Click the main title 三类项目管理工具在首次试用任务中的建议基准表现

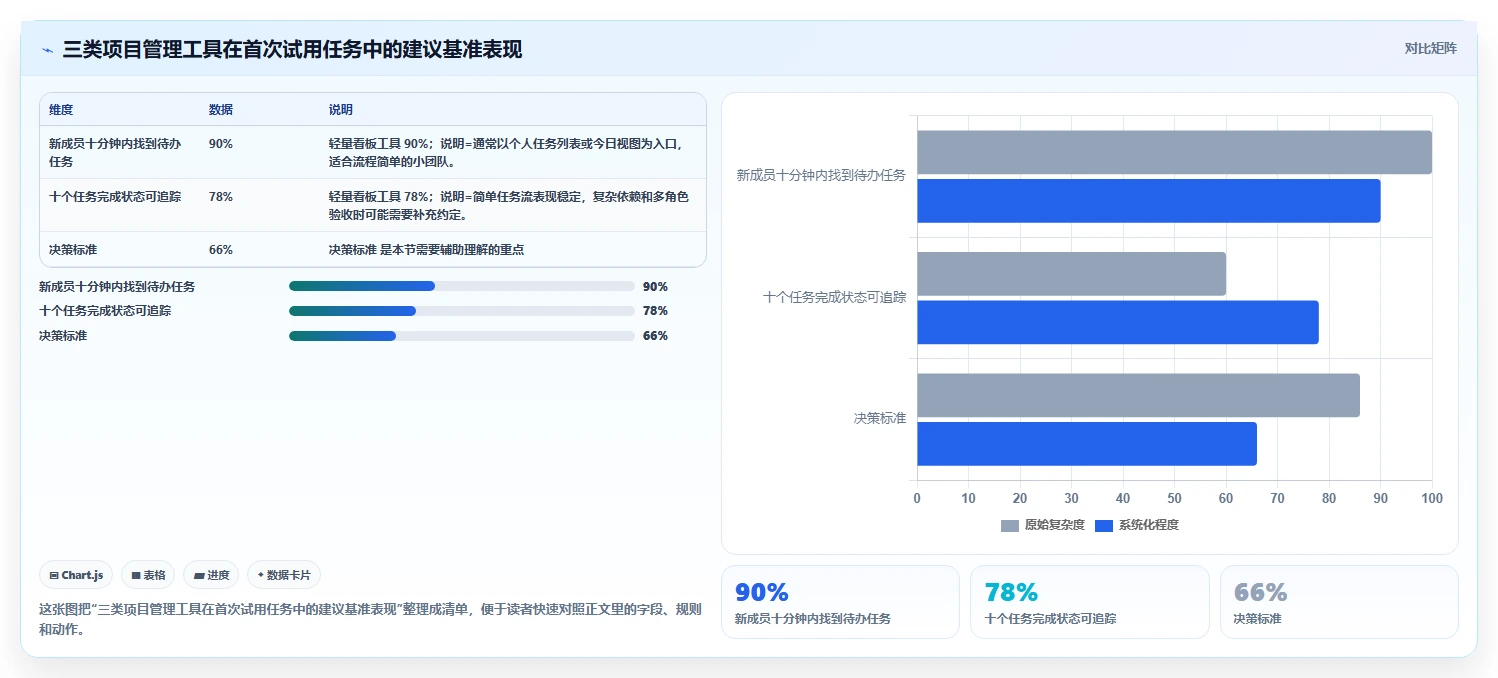pos(292,50)
